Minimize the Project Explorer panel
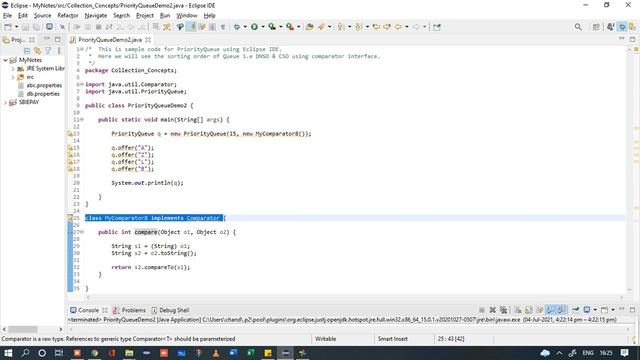640x360 pixels. [x=47, y=39]
